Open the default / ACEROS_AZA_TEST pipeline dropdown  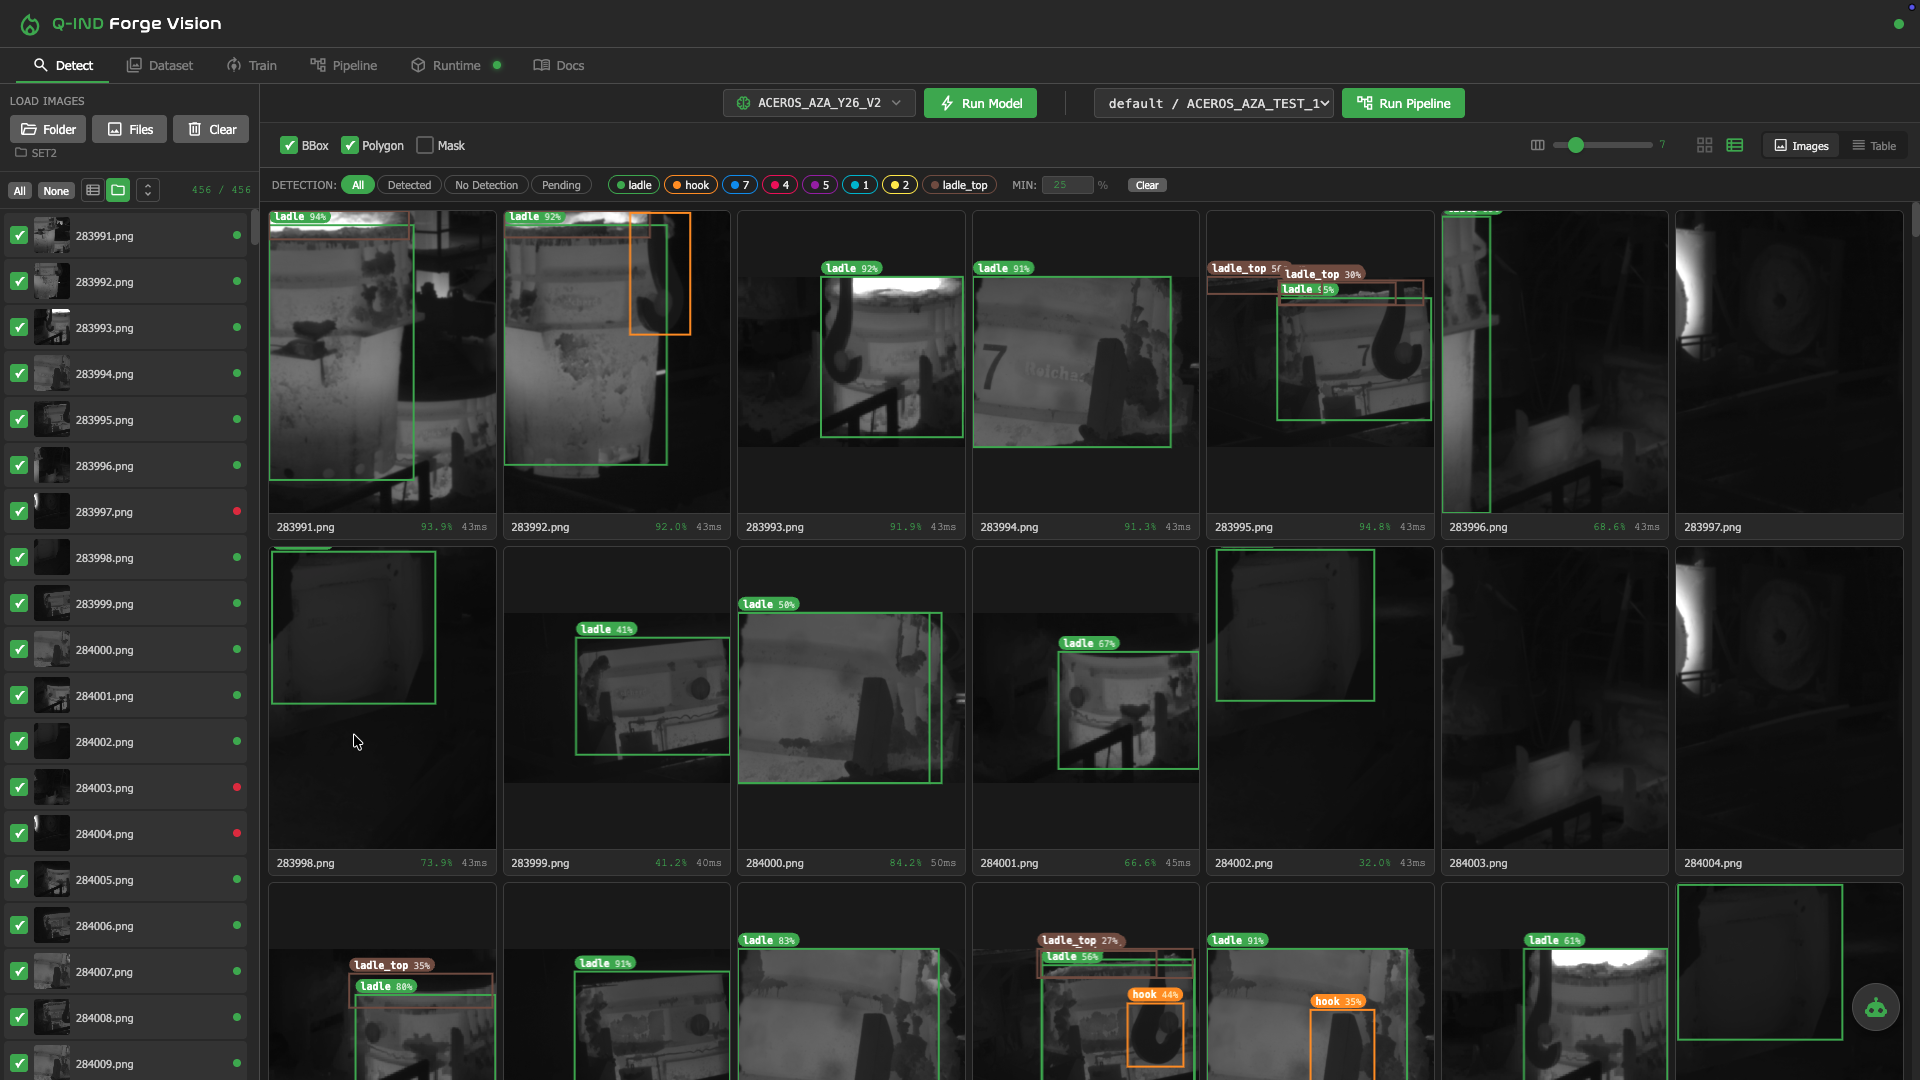tap(1214, 103)
